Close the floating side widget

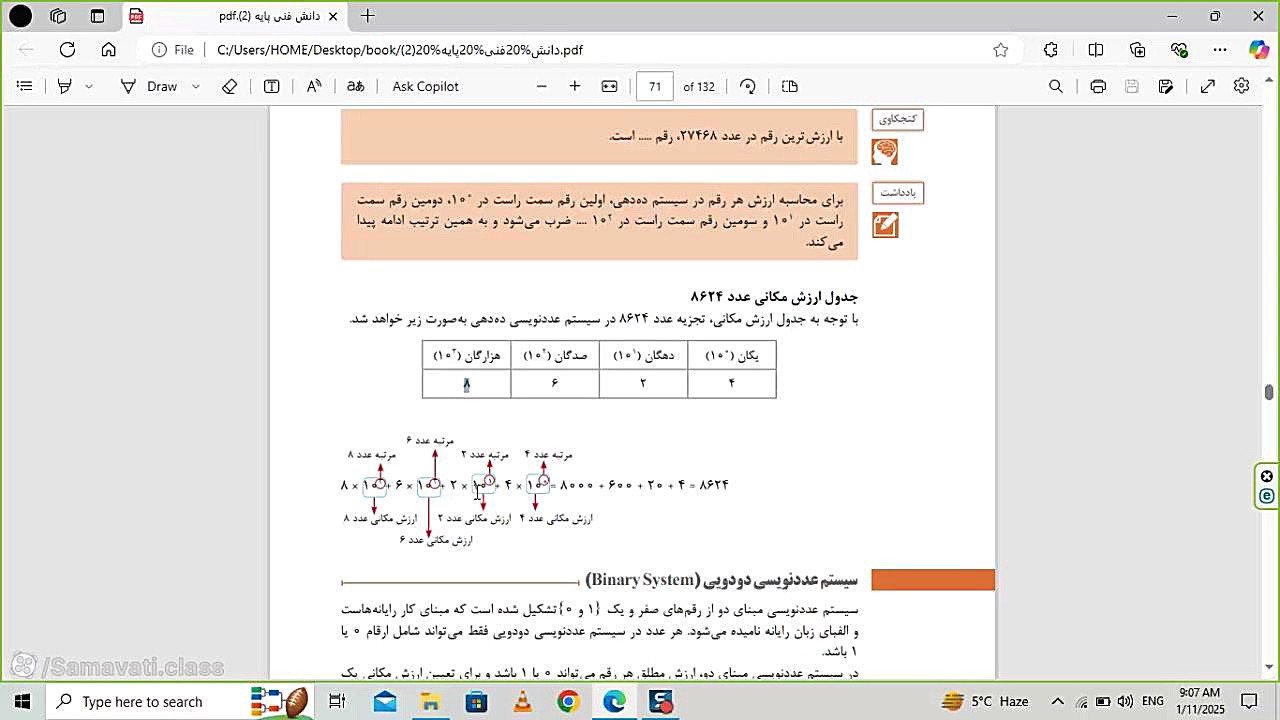point(1267,476)
